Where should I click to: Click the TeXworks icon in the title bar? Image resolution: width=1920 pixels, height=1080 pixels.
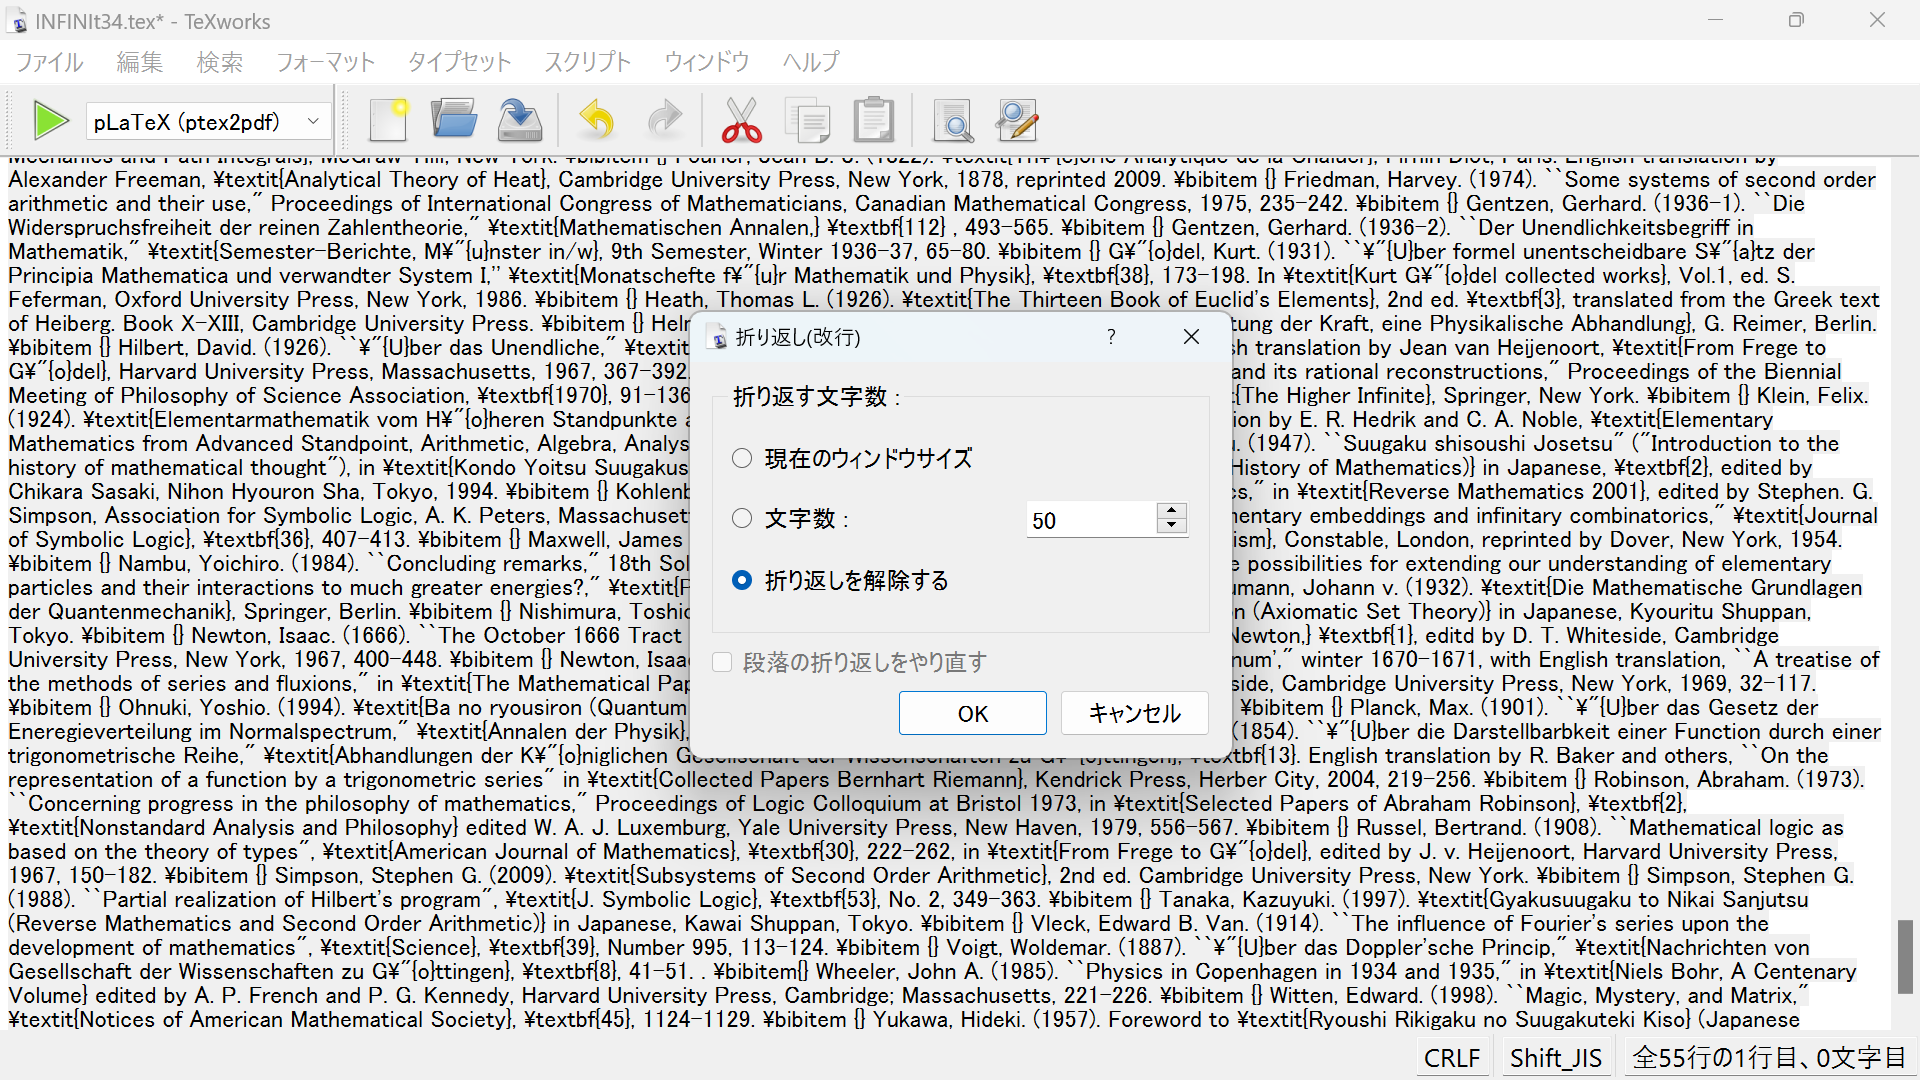[19, 21]
